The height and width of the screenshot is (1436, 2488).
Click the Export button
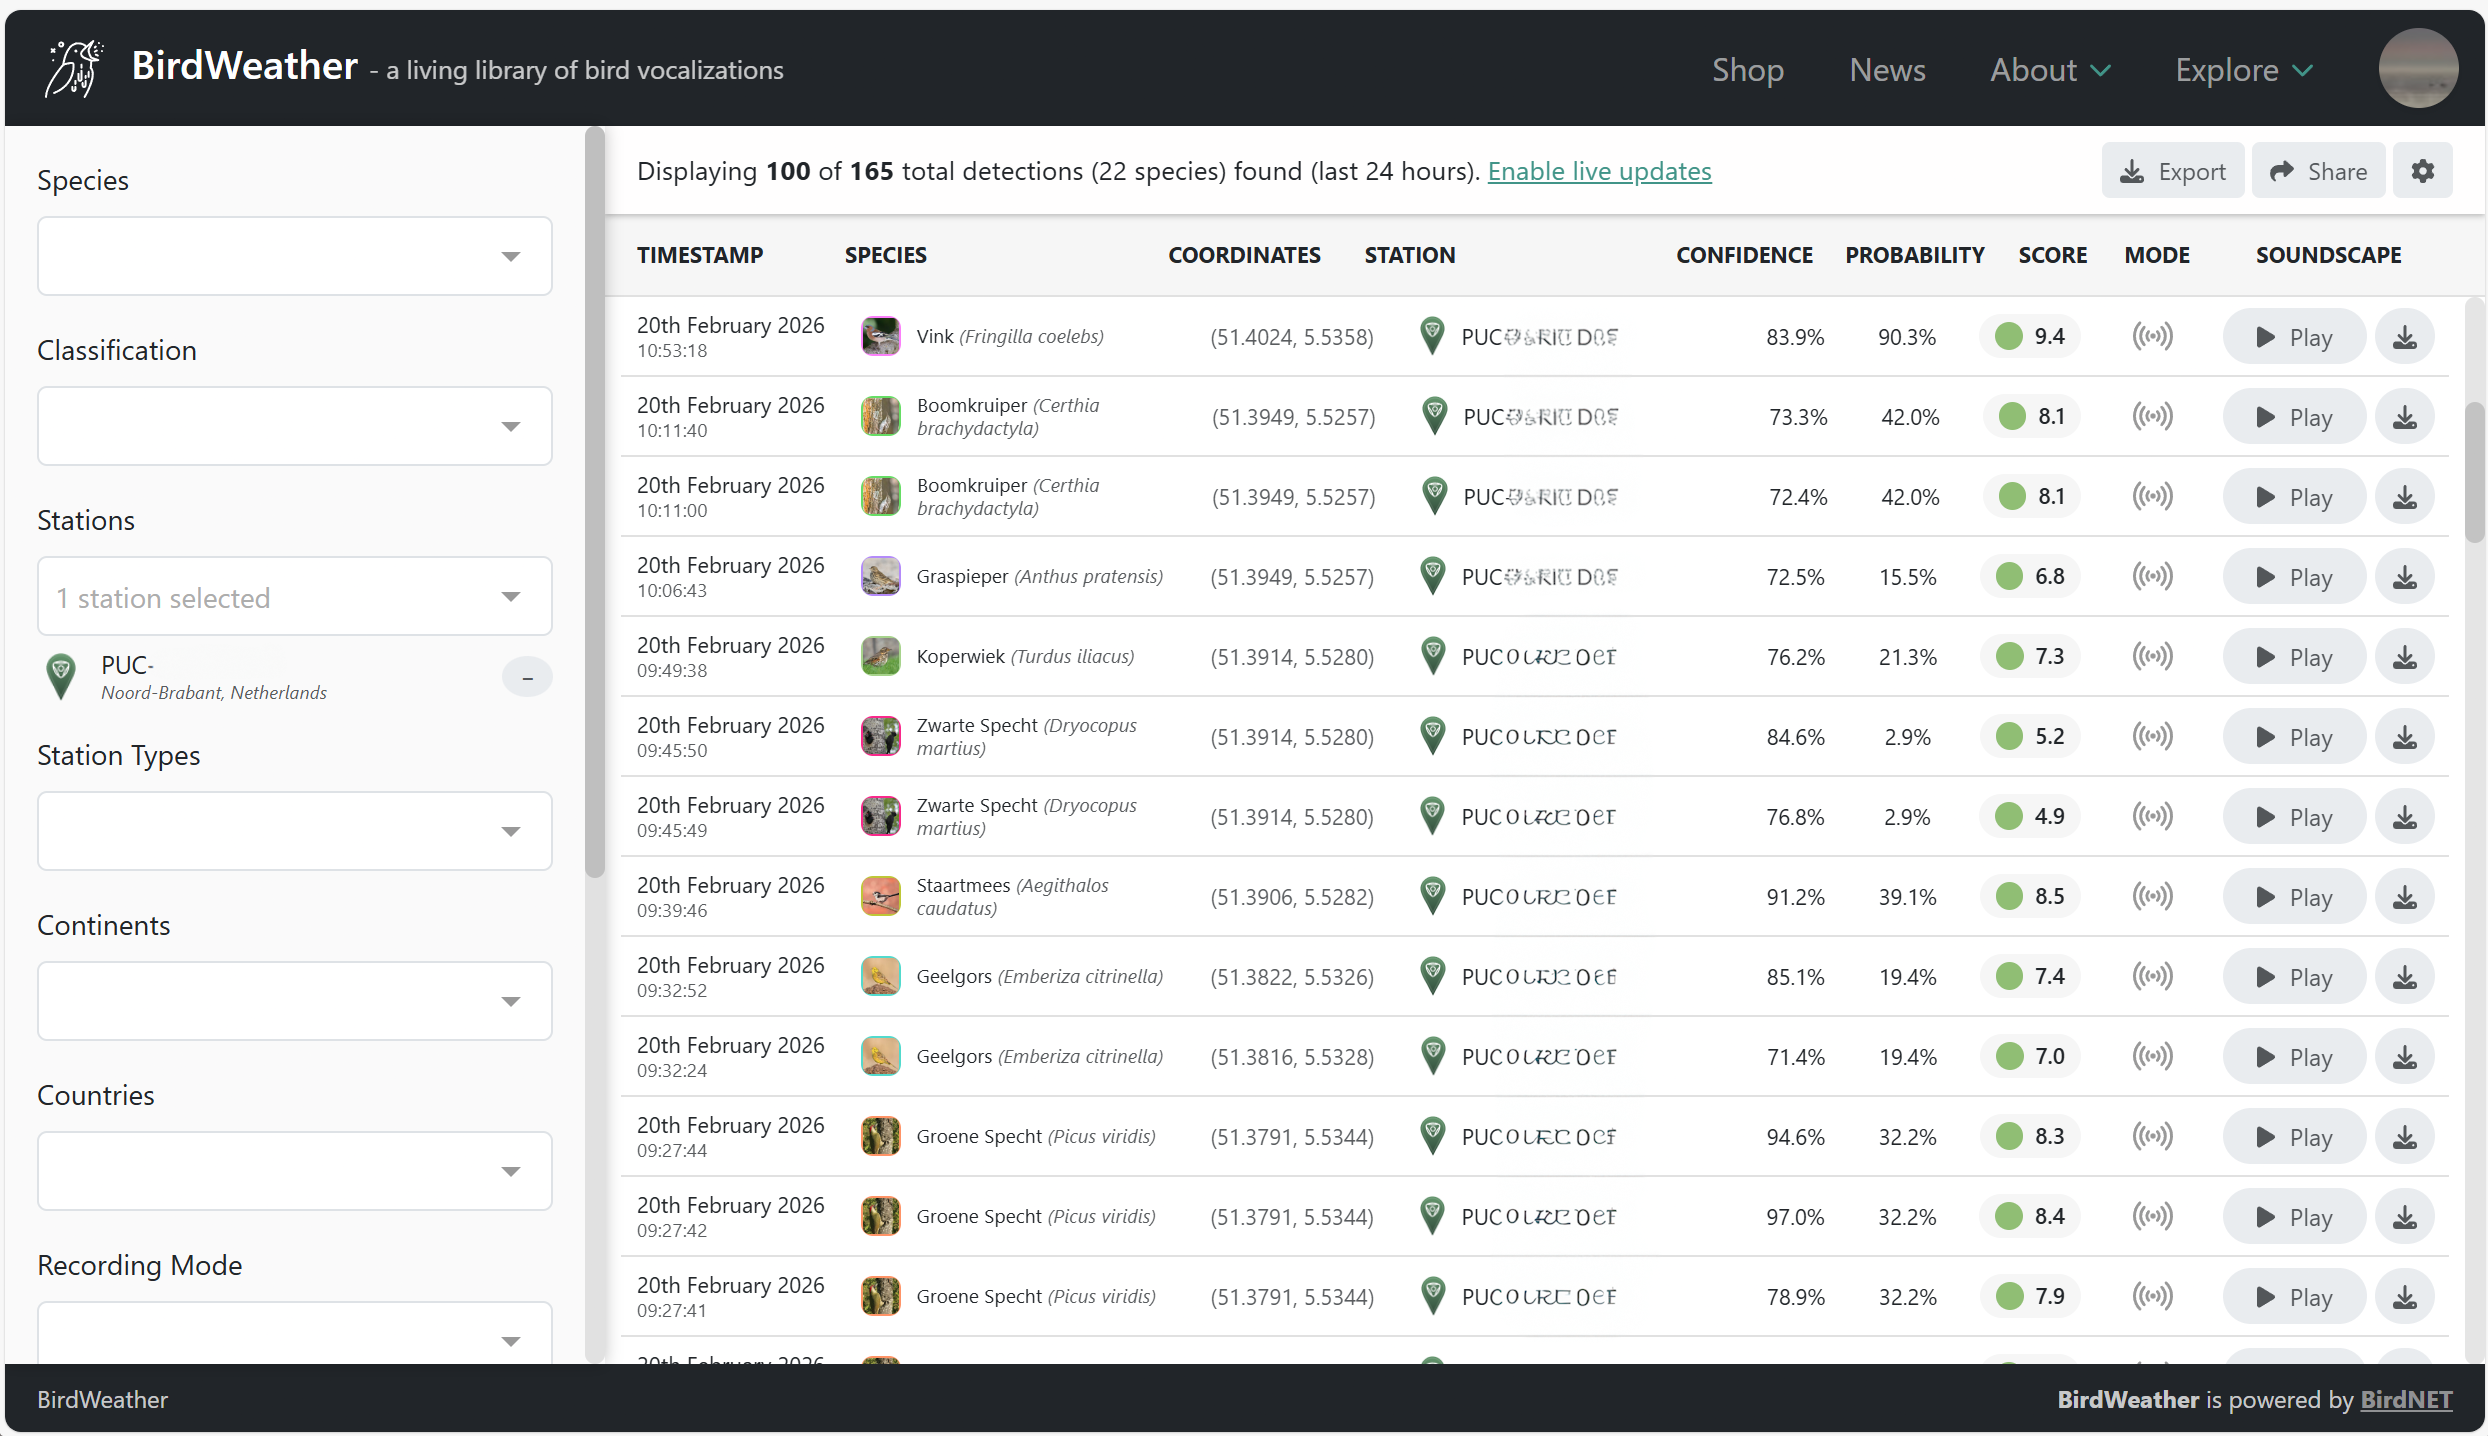[2172, 171]
